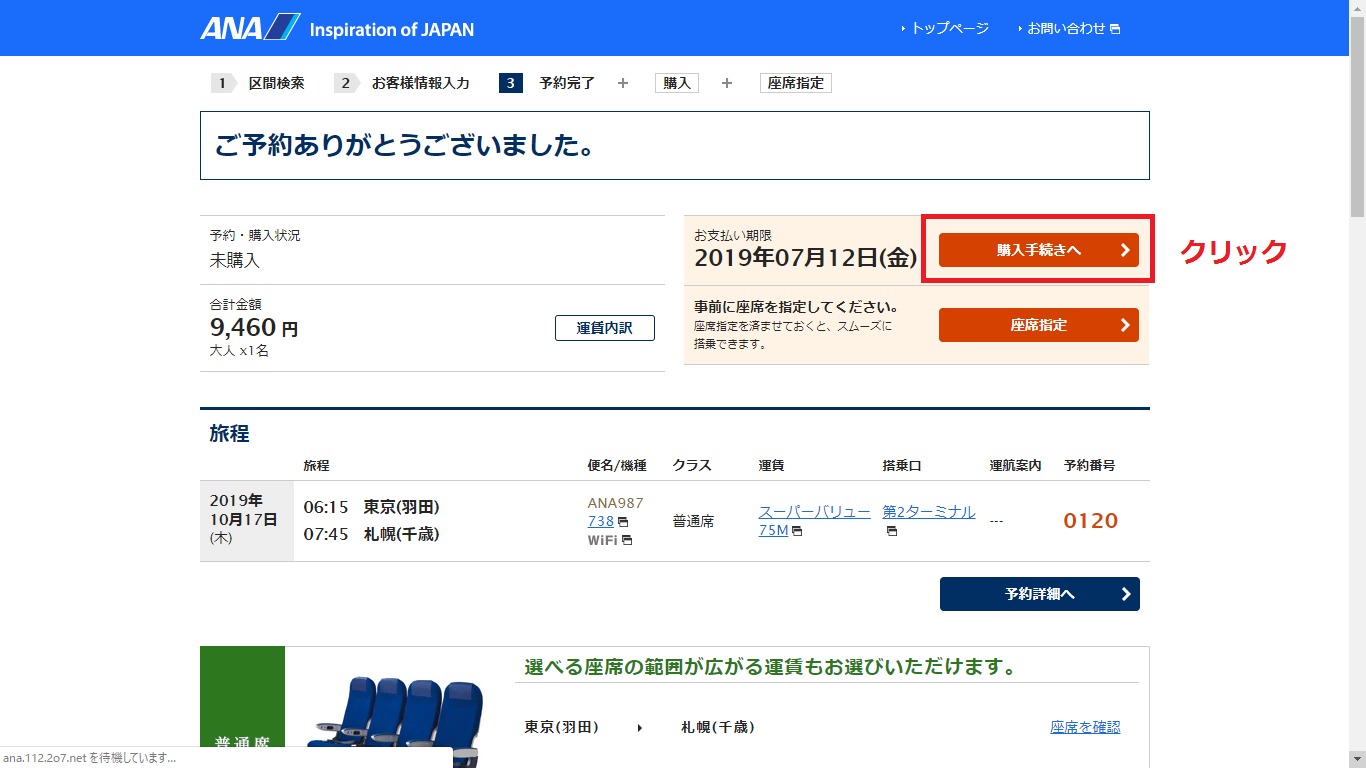Viewport: 1366px width, 768px height.
Task: Click chevron arrow on 予約詳細へ button
Action: (x=1125, y=594)
